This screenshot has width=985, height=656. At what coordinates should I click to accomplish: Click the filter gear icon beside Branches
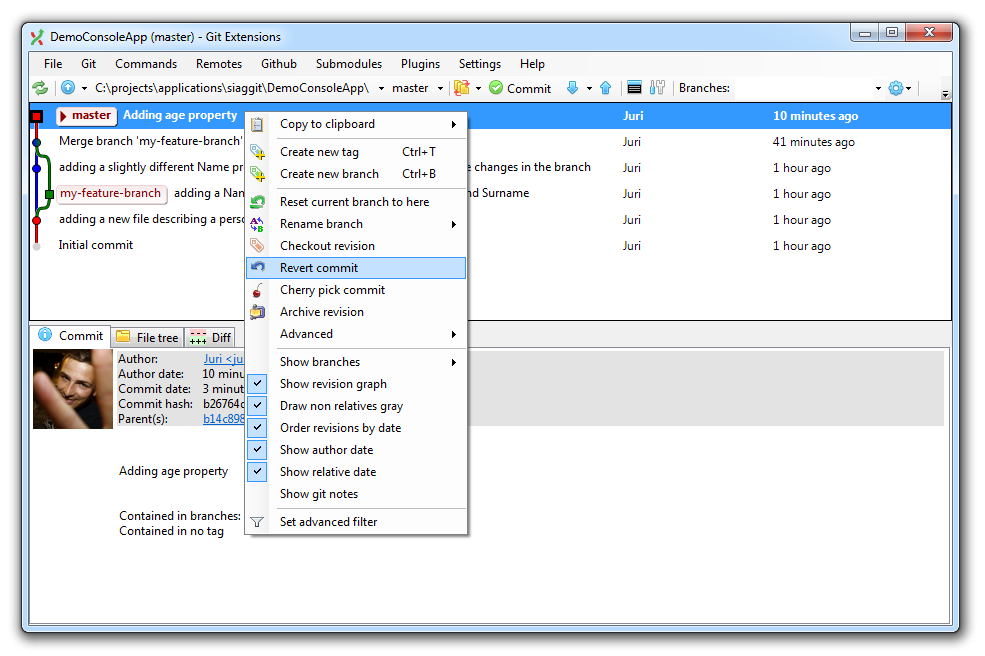(895, 88)
